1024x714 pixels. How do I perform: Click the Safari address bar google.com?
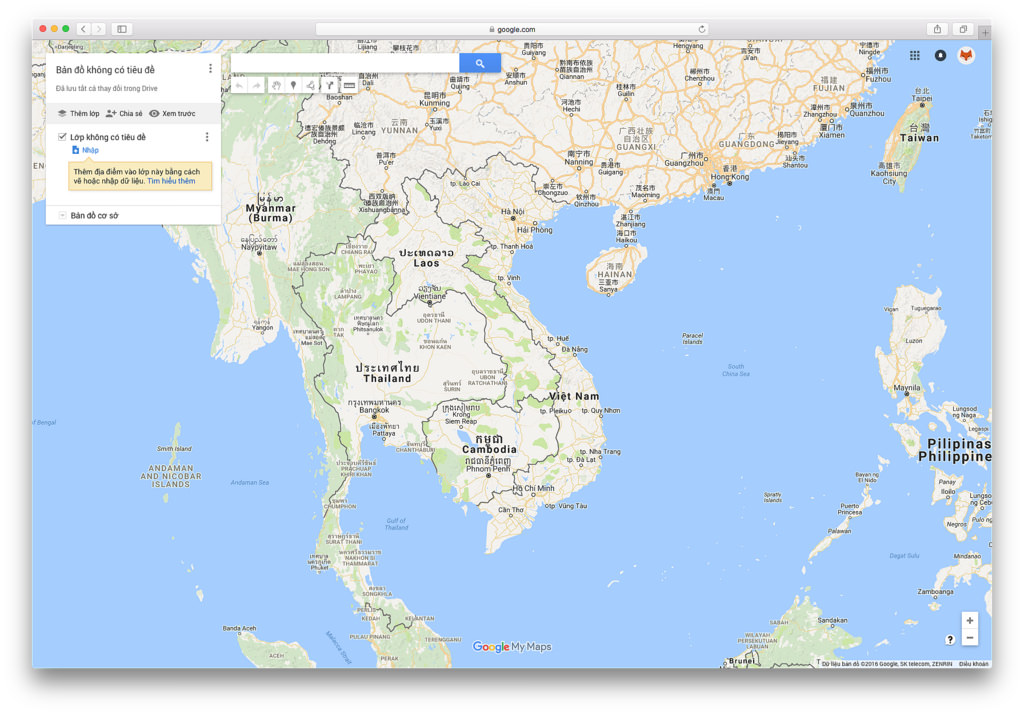[x=512, y=29]
